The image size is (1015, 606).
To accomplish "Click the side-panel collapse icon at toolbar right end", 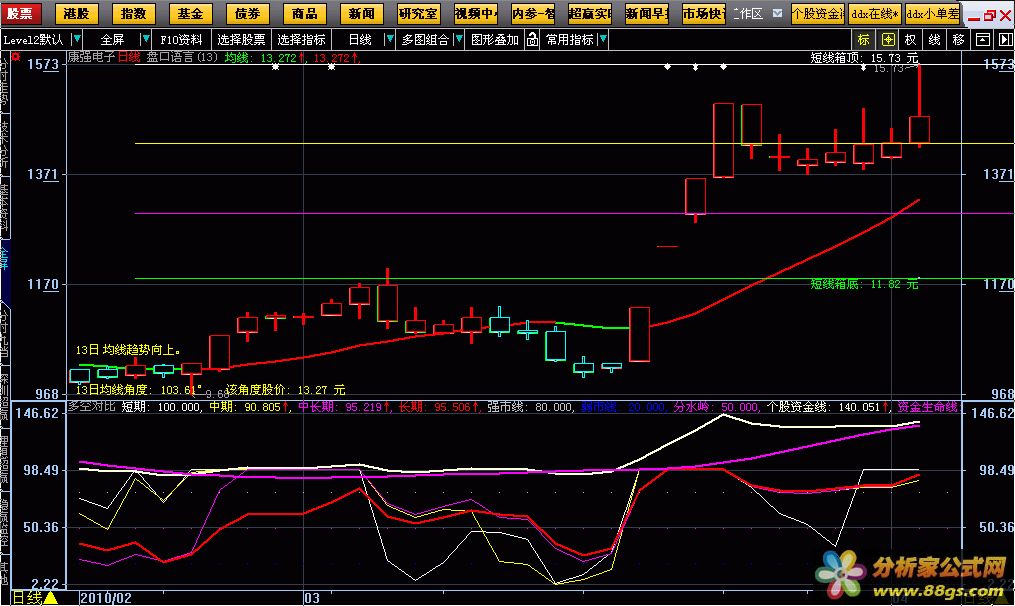I will tap(1005, 39).
